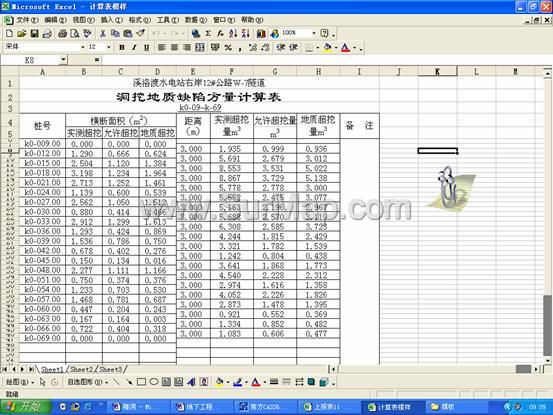Create a new workbook with the New icon
This screenshot has height=415, width=553.
coord(9,33)
